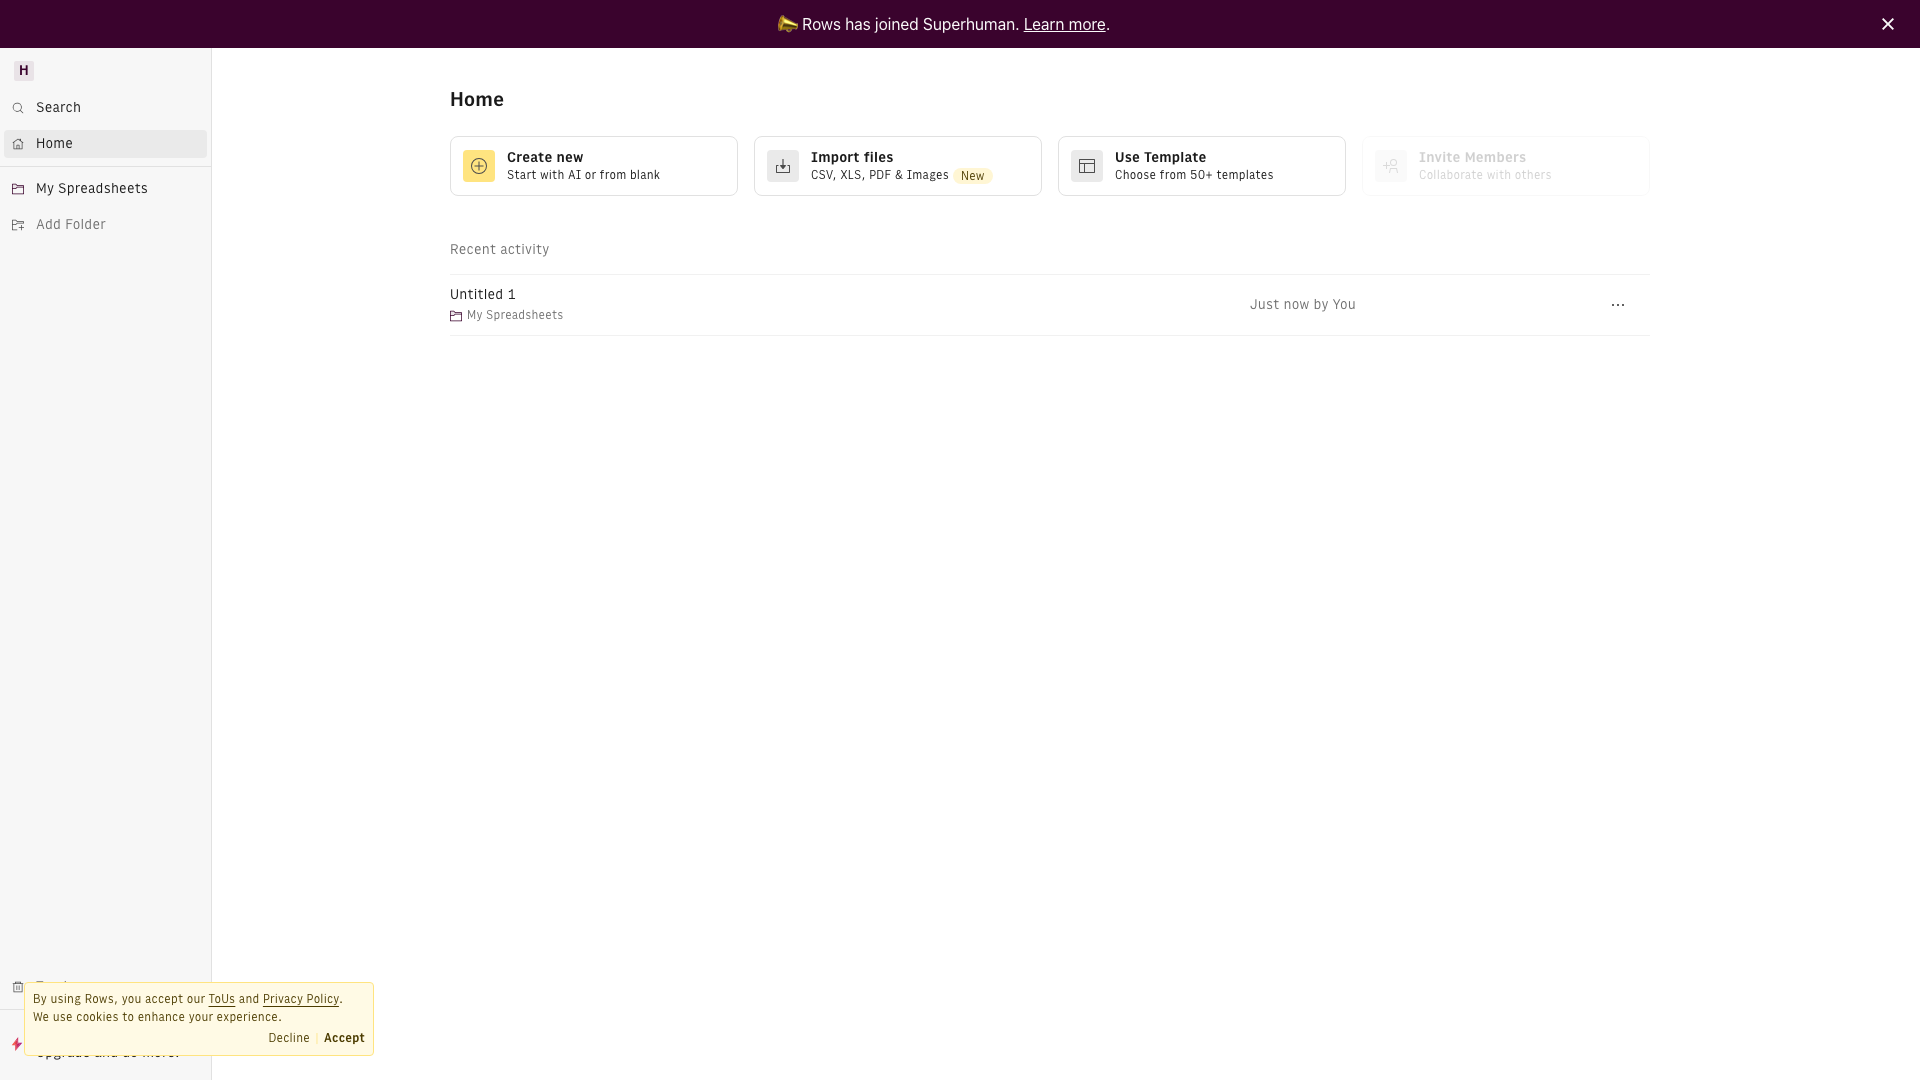Open the My Spreadsheets folder icon
Screen dimensions: 1920x1080
click(18, 188)
